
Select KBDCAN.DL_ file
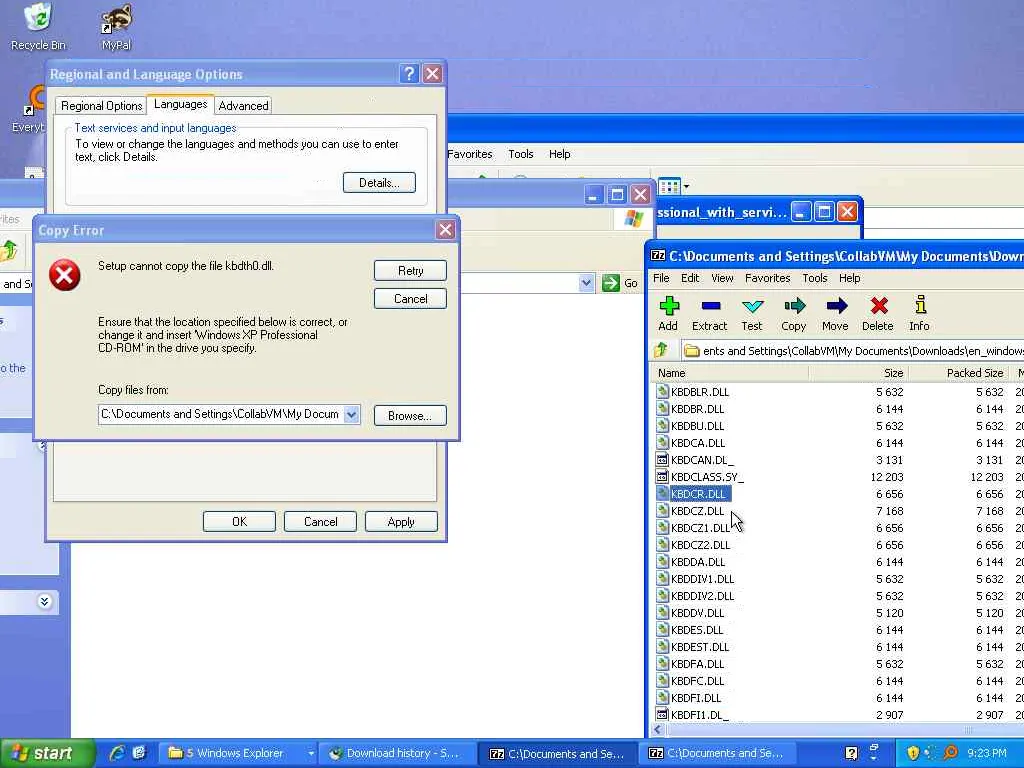click(701, 460)
